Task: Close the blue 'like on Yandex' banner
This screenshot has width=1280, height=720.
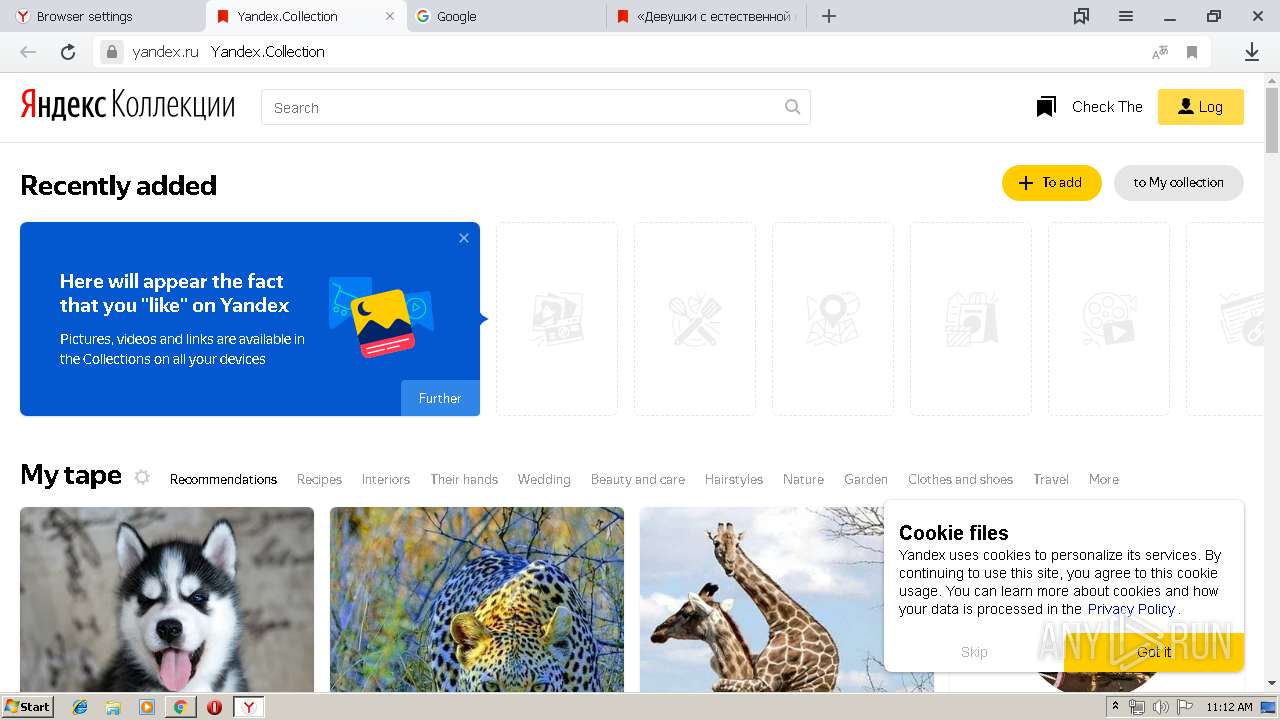Action: pos(464,238)
